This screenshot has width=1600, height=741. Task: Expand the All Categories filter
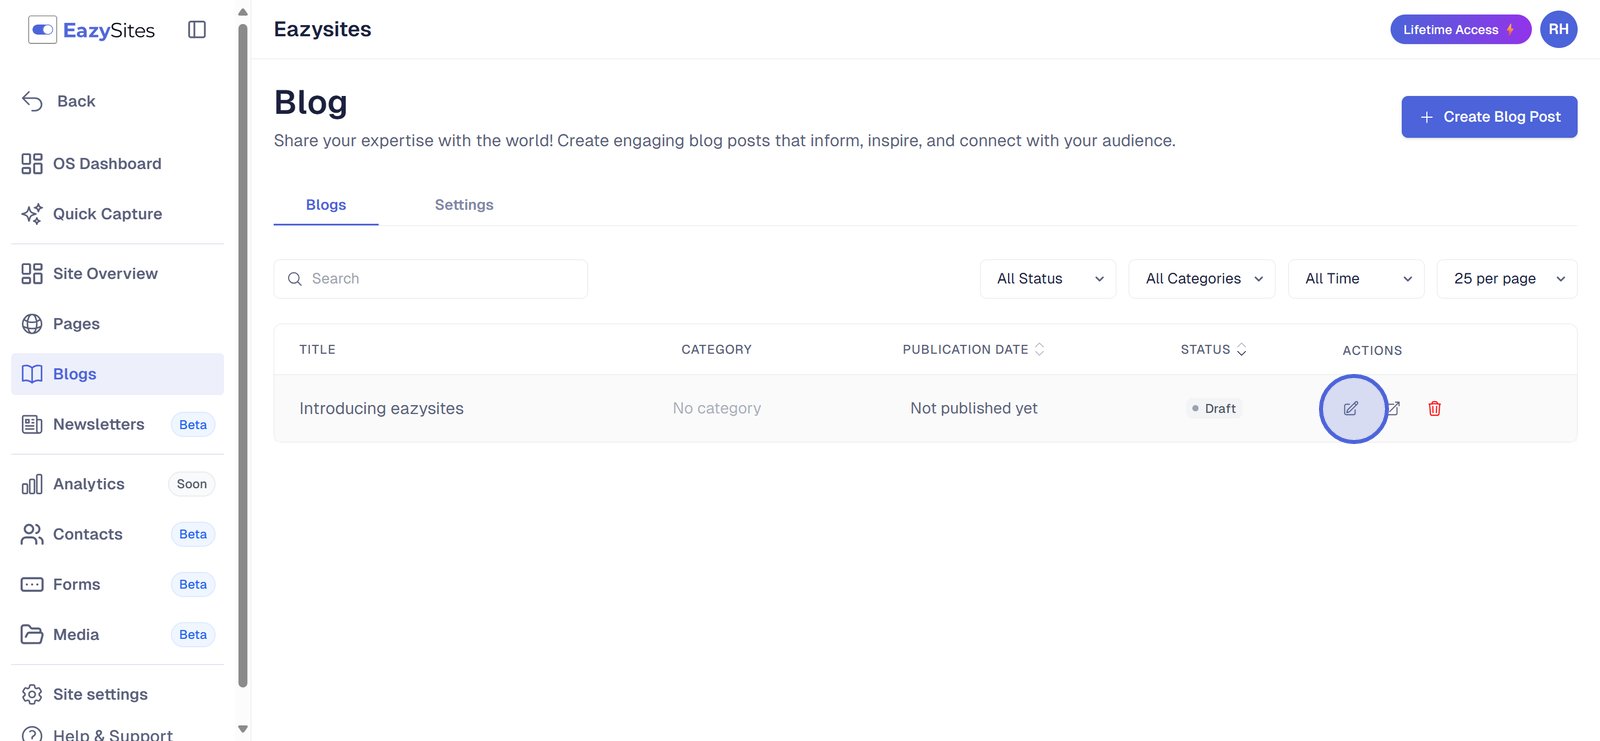point(1202,279)
